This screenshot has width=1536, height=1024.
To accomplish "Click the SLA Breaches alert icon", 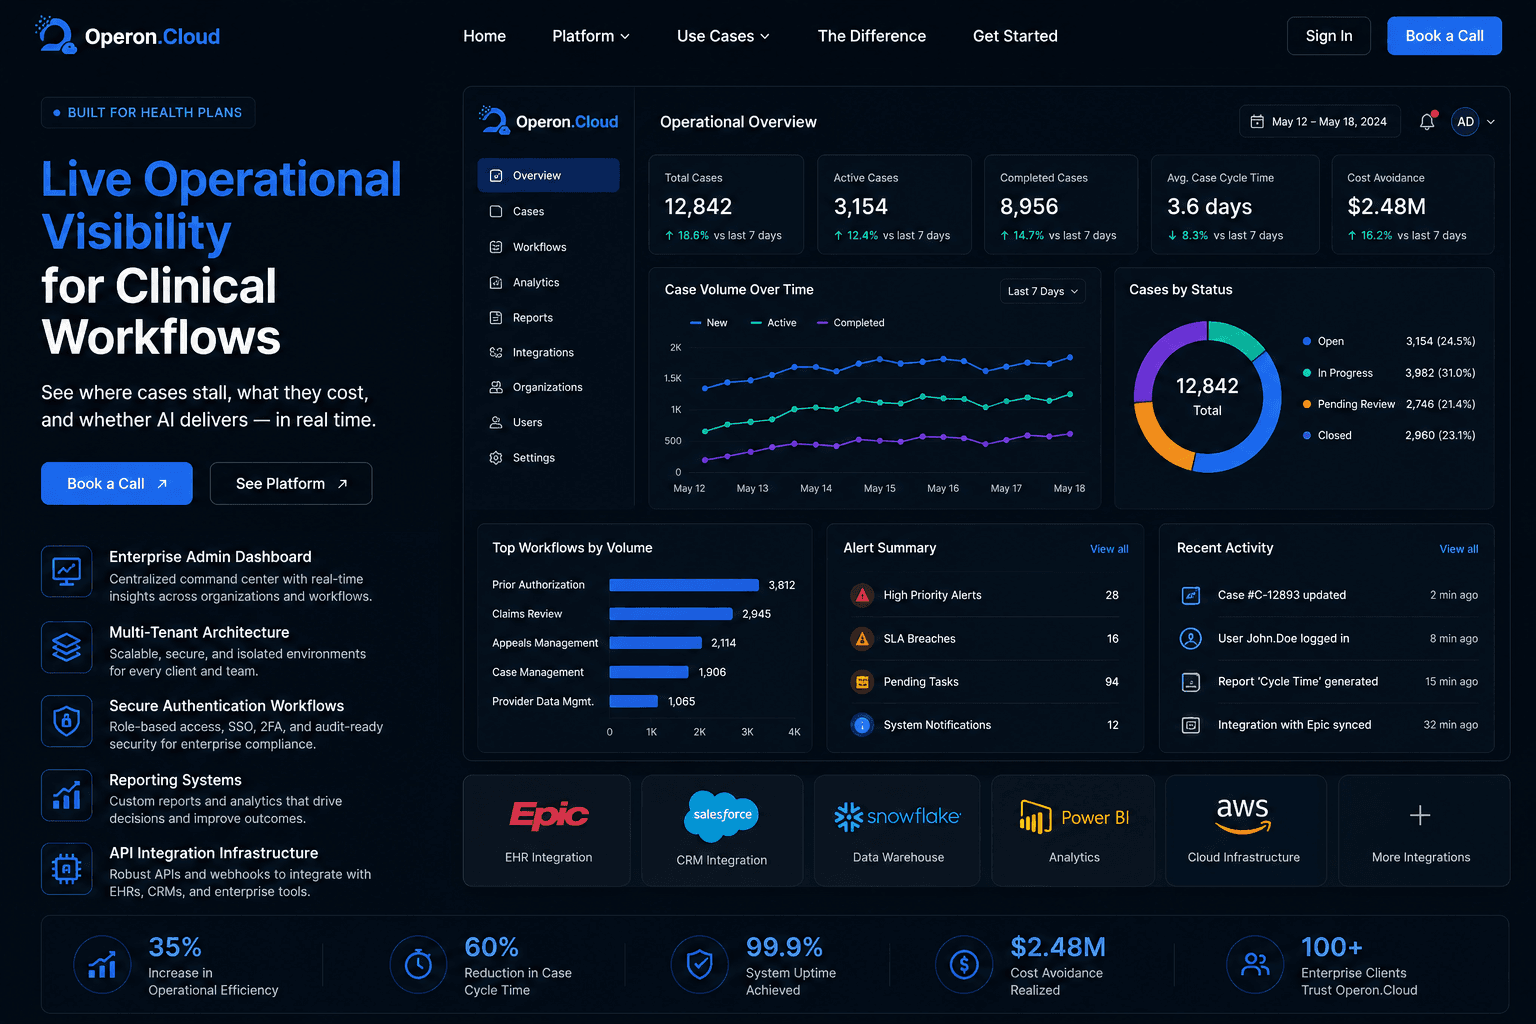I will (x=862, y=638).
